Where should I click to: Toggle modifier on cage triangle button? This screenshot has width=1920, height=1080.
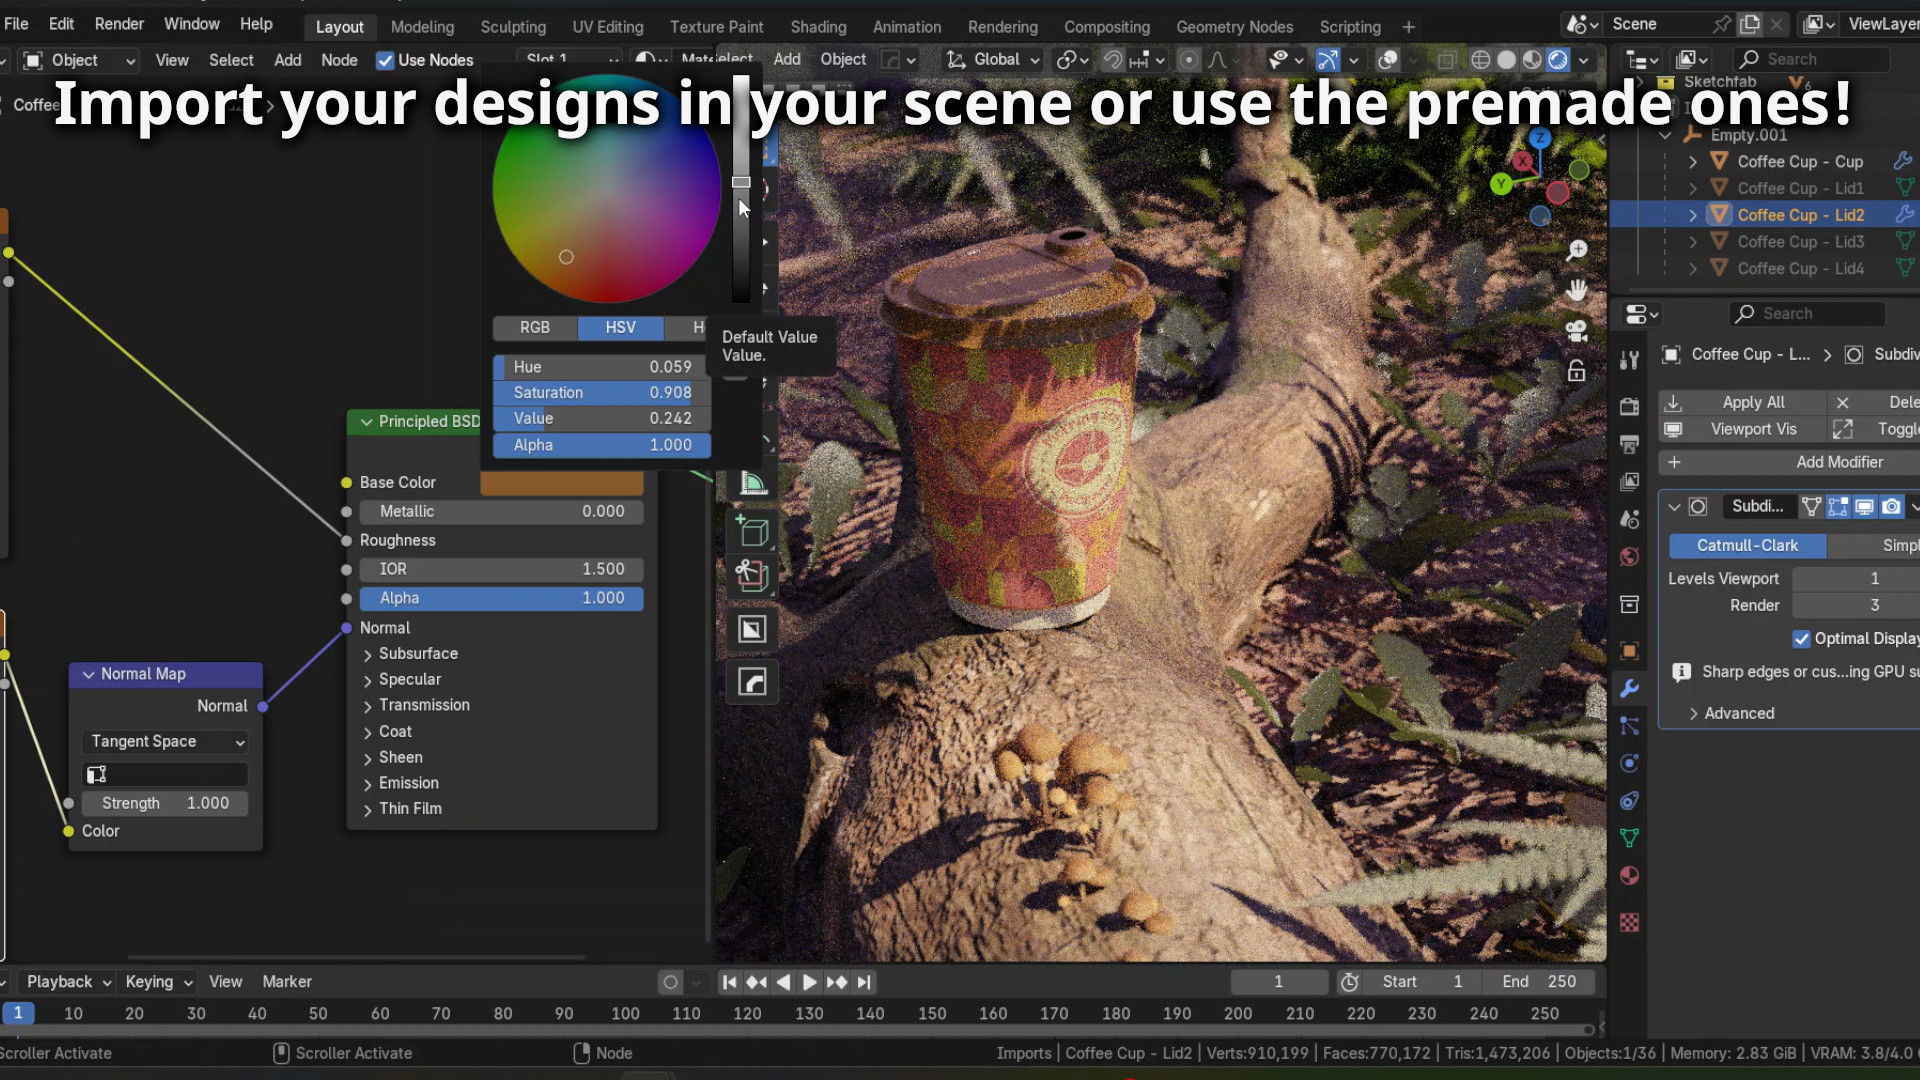tap(1811, 507)
